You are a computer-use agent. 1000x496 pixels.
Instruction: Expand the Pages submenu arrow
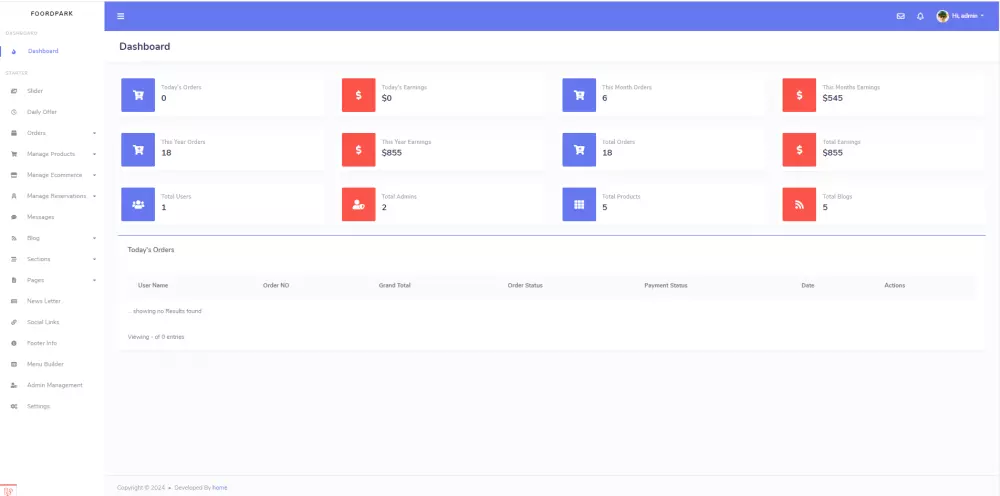94,281
